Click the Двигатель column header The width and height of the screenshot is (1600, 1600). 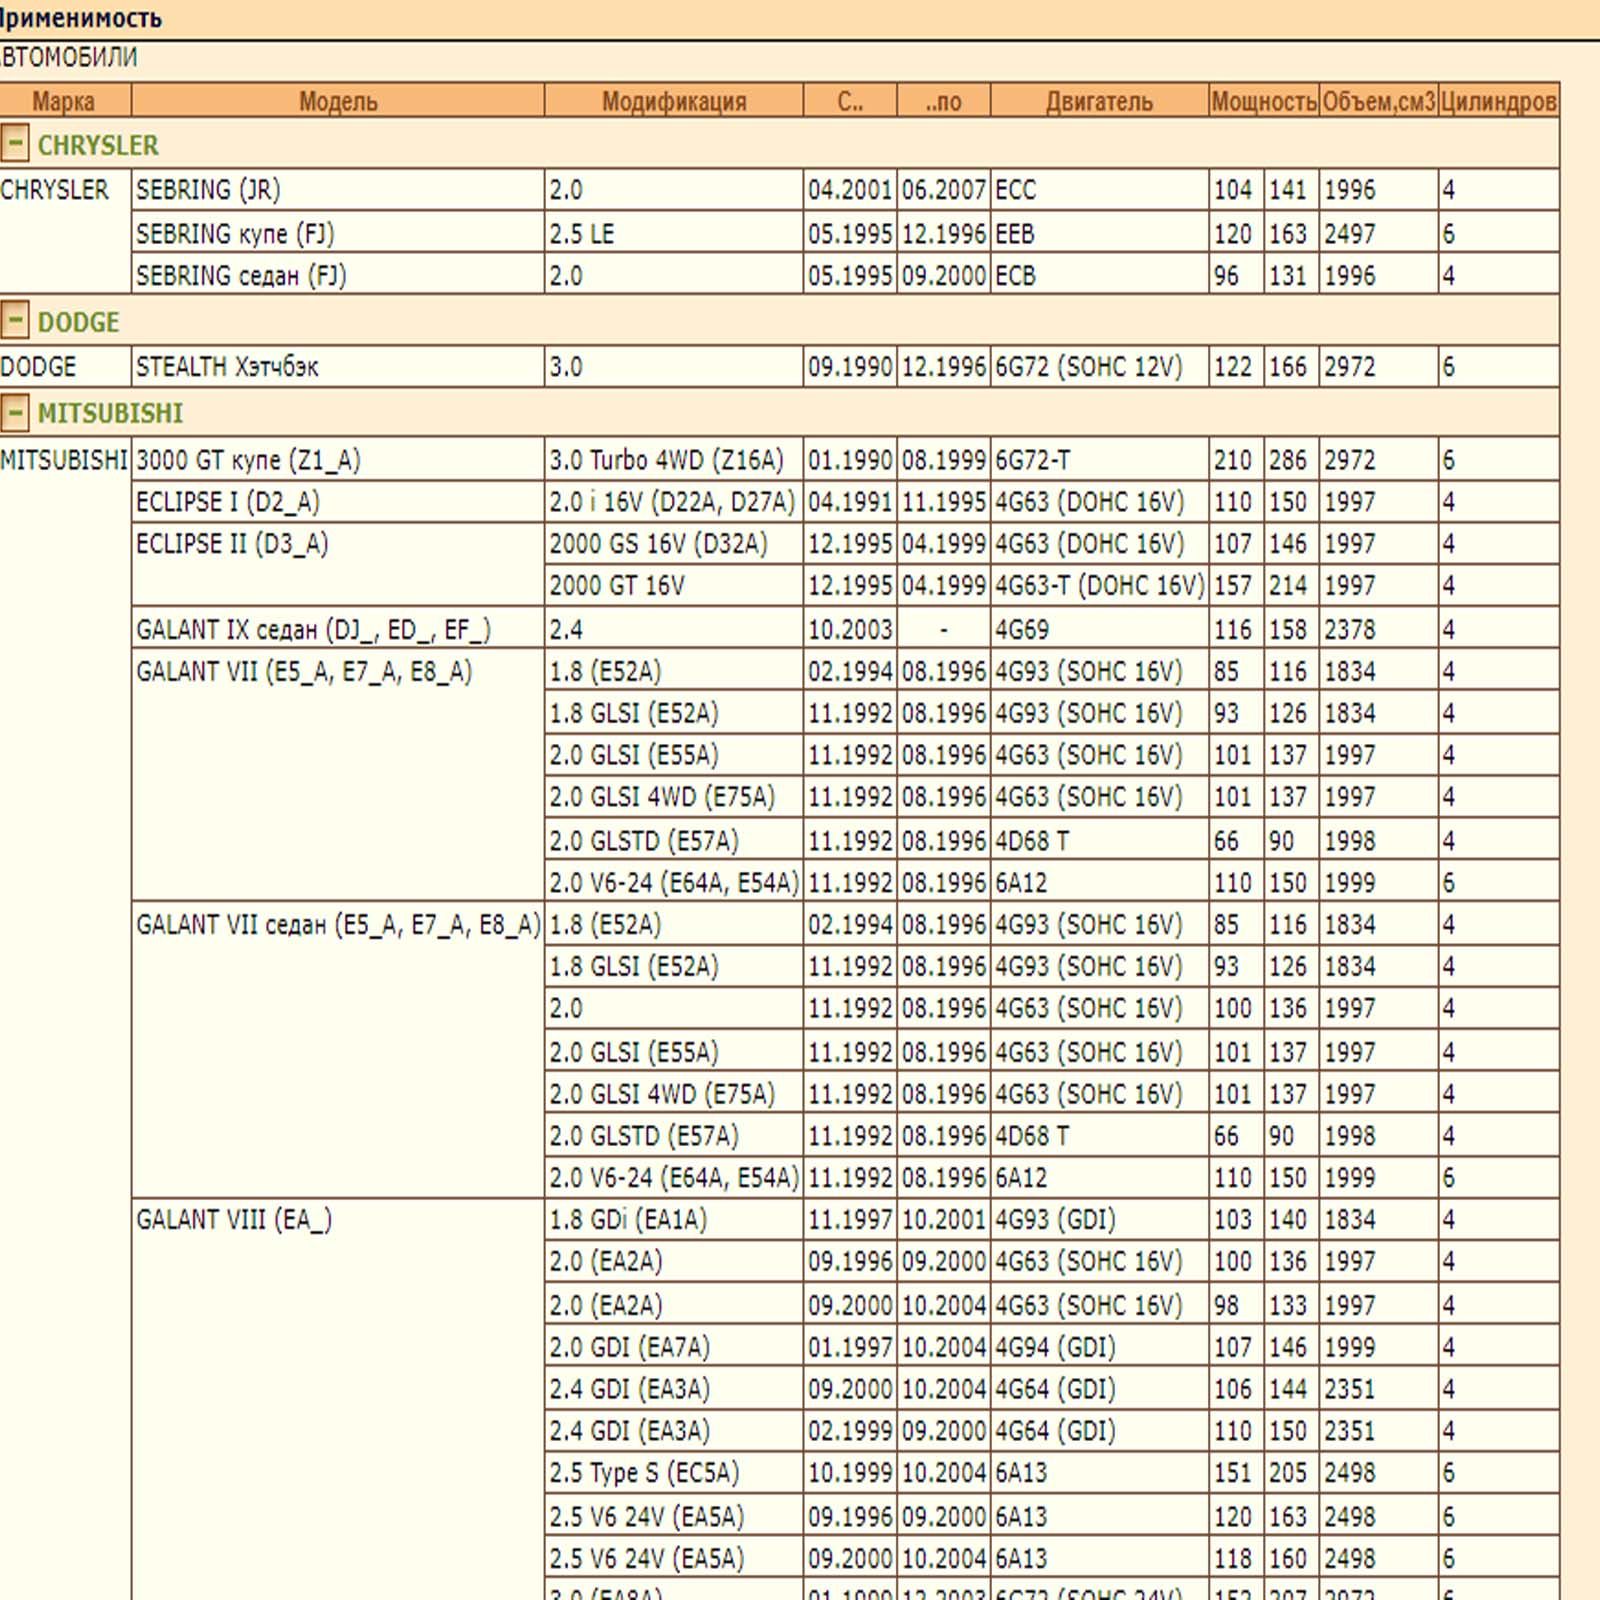point(1099,101)
